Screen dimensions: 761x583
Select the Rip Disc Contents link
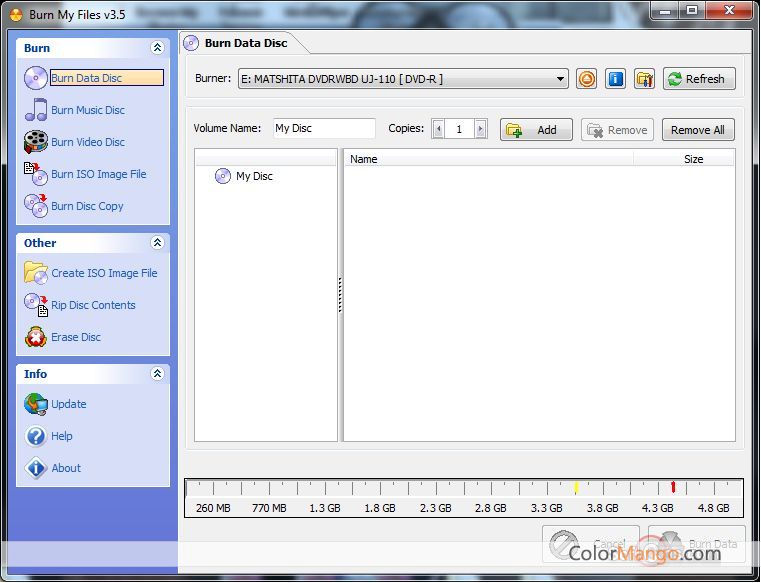point(93,305)
